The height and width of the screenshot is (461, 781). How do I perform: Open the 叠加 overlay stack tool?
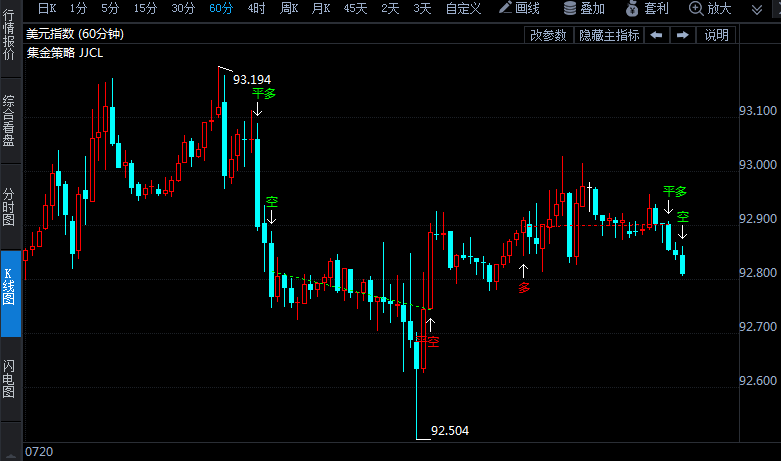[x=584, y=8]
